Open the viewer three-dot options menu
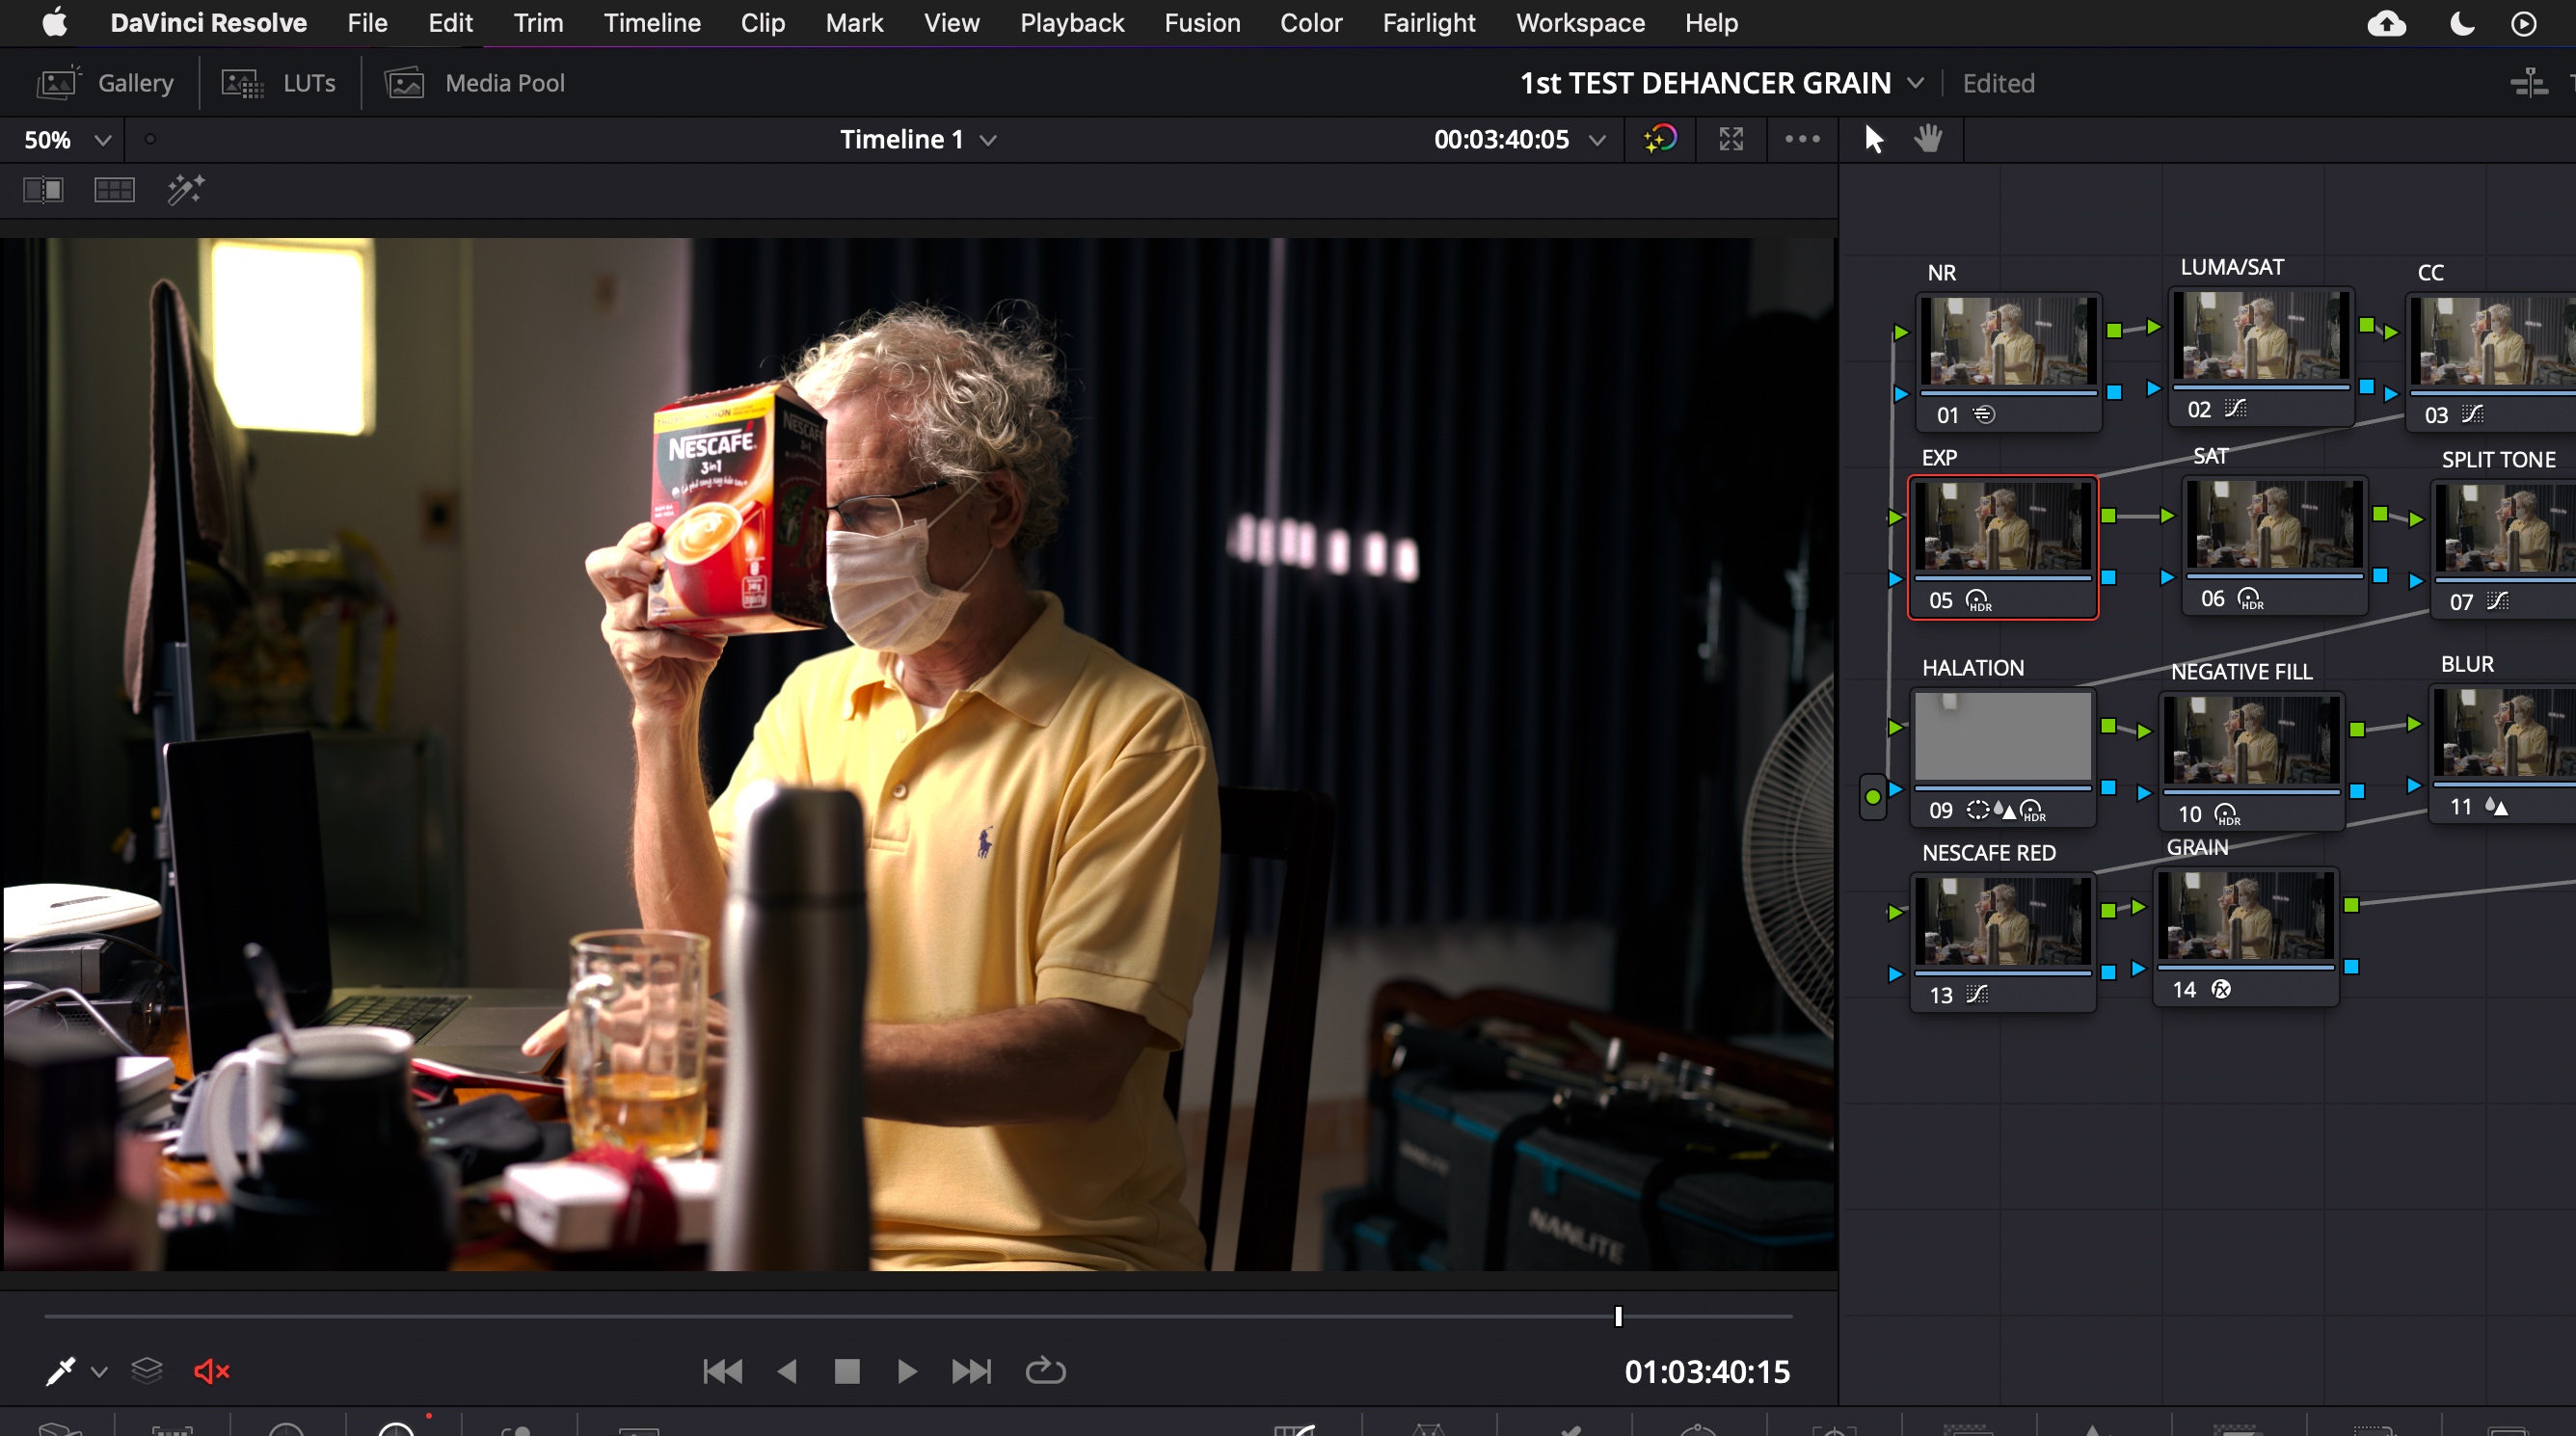 click(1802, 139)
